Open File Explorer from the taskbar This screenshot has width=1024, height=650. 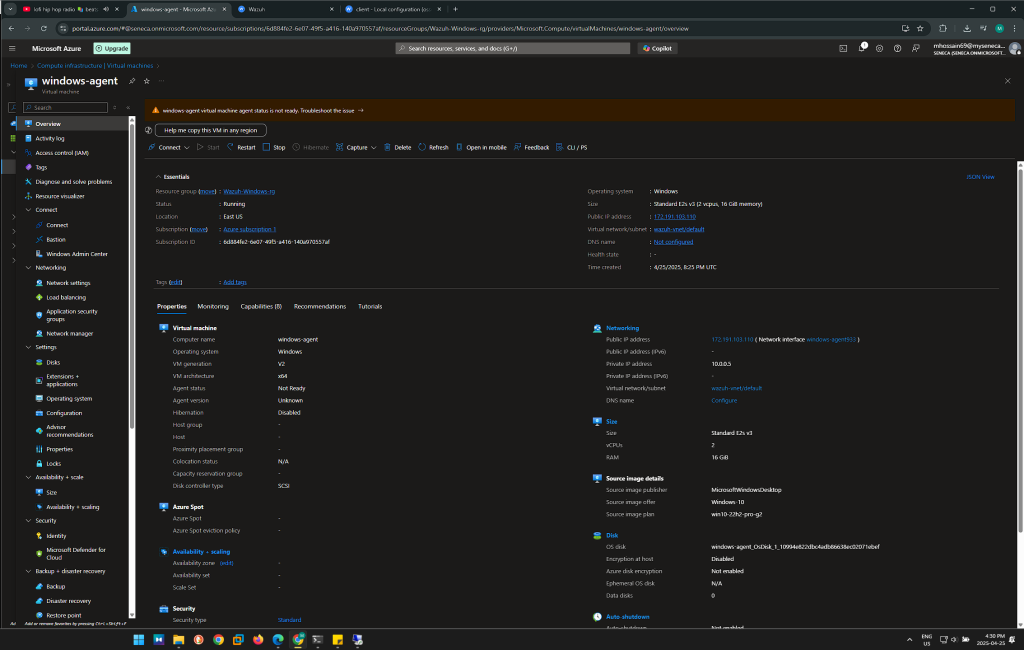tap(178, 640)
